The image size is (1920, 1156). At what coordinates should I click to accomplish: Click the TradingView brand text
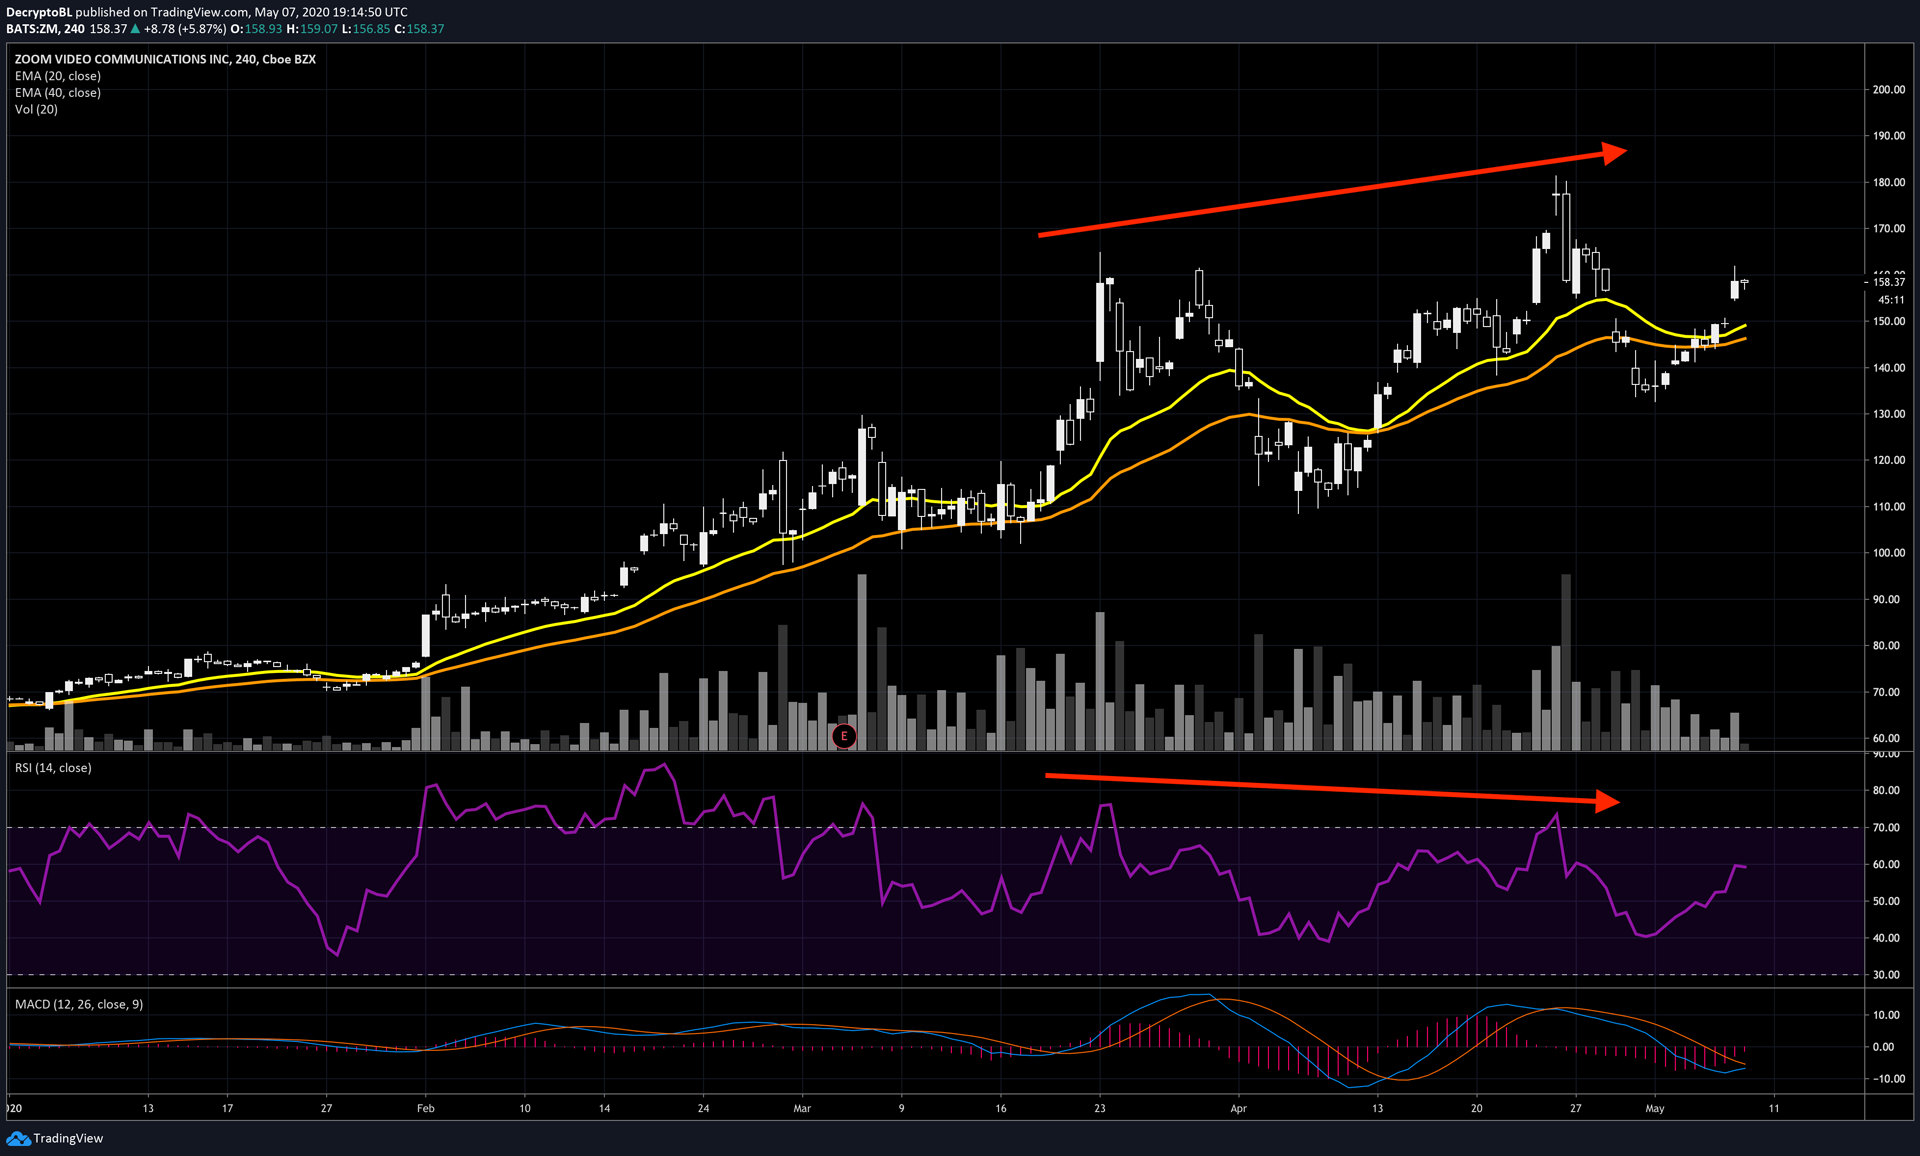tap(68, 1138)
